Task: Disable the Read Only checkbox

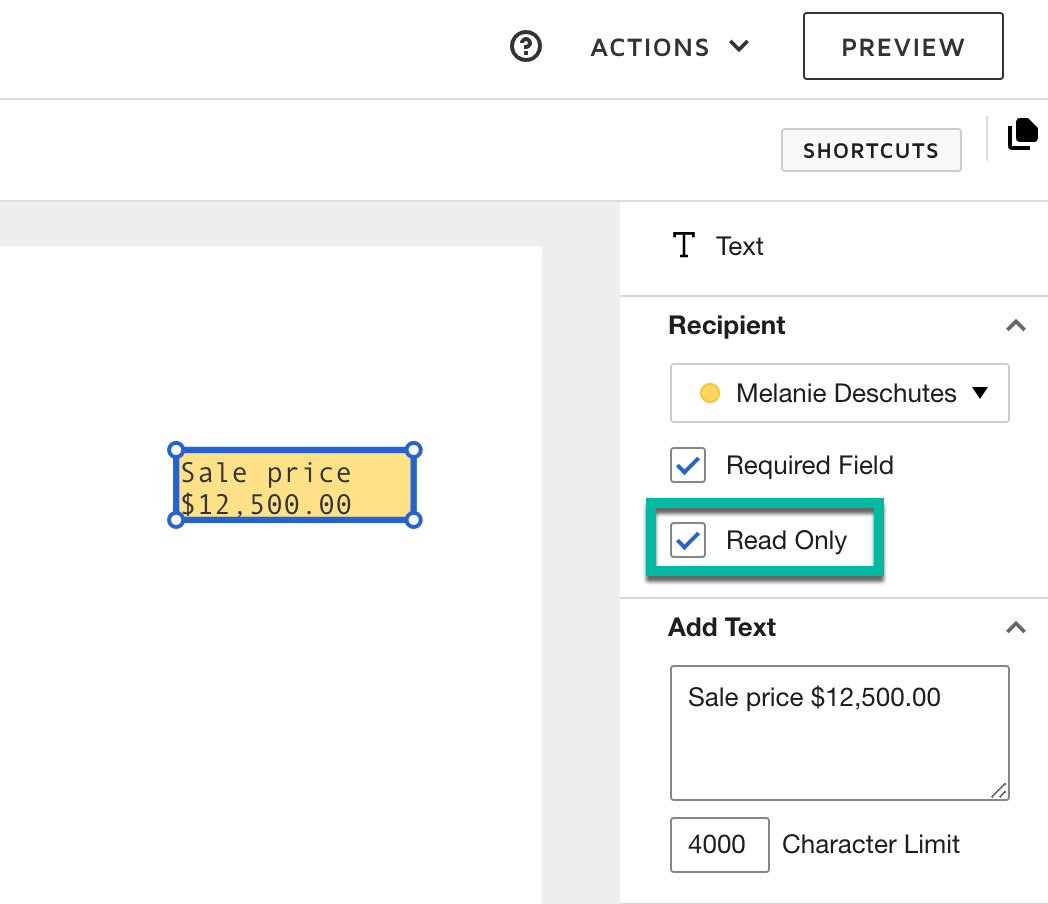Action: (x=688, y=540)
